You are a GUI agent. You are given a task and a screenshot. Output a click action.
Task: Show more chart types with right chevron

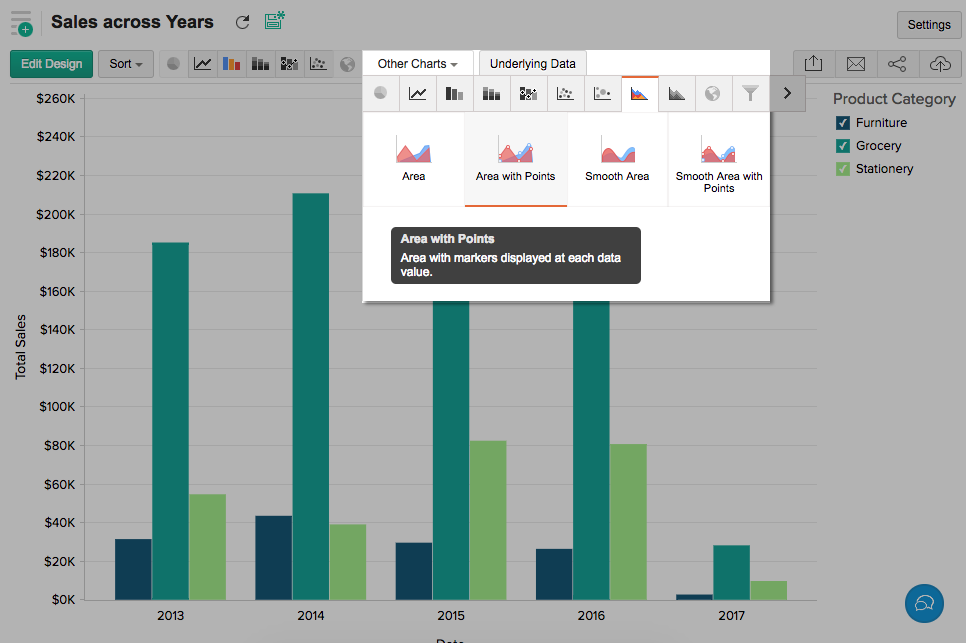point(787,94)
